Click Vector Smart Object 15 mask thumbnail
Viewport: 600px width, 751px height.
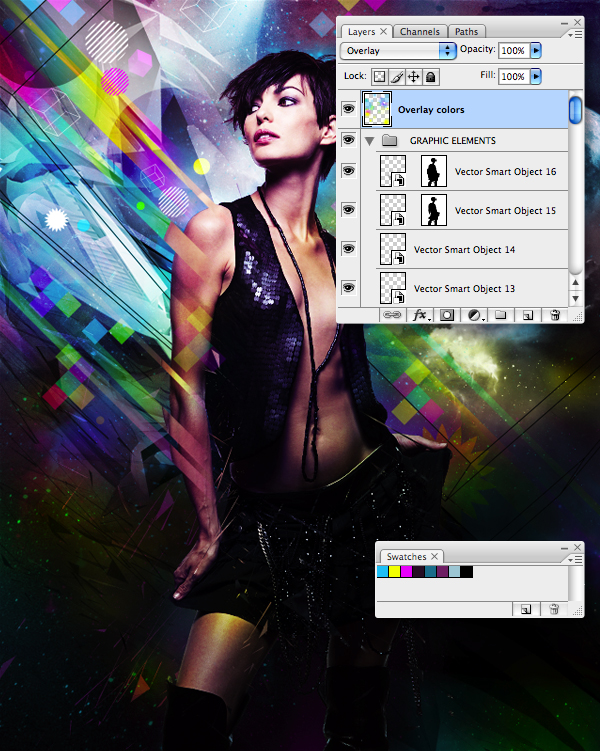pos(434,210)
